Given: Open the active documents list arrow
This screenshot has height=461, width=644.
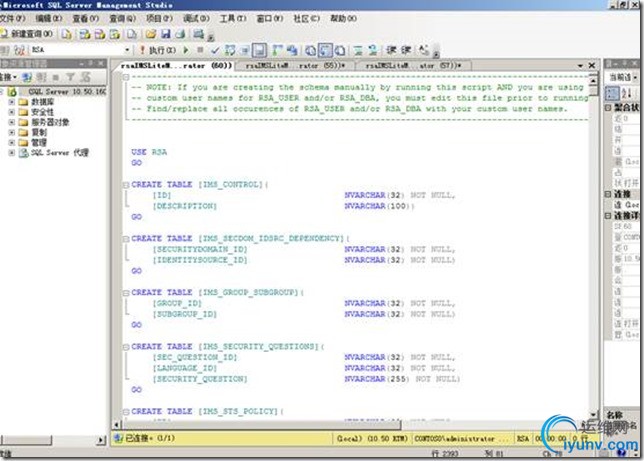Looking at the screenshot, I should [x=580, y=66].
